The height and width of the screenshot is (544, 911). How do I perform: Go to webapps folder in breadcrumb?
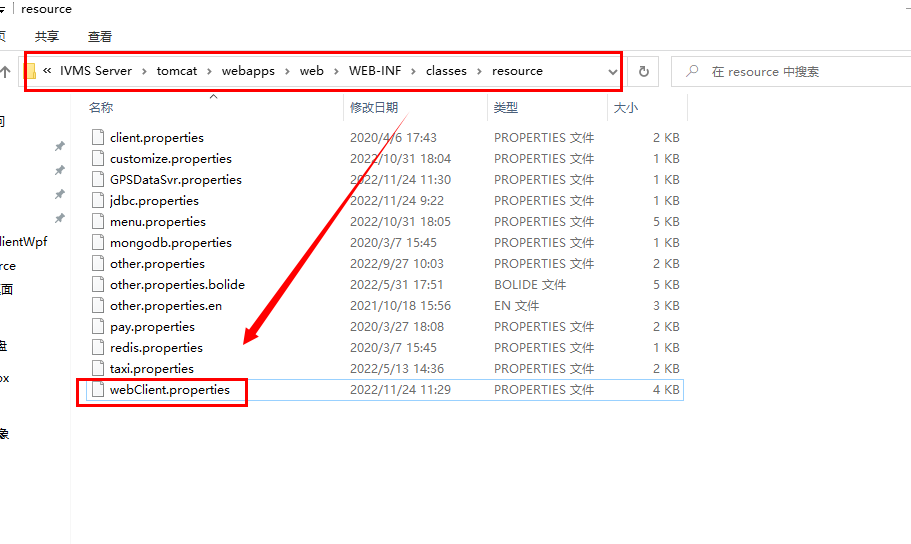[x=248, y=71]
